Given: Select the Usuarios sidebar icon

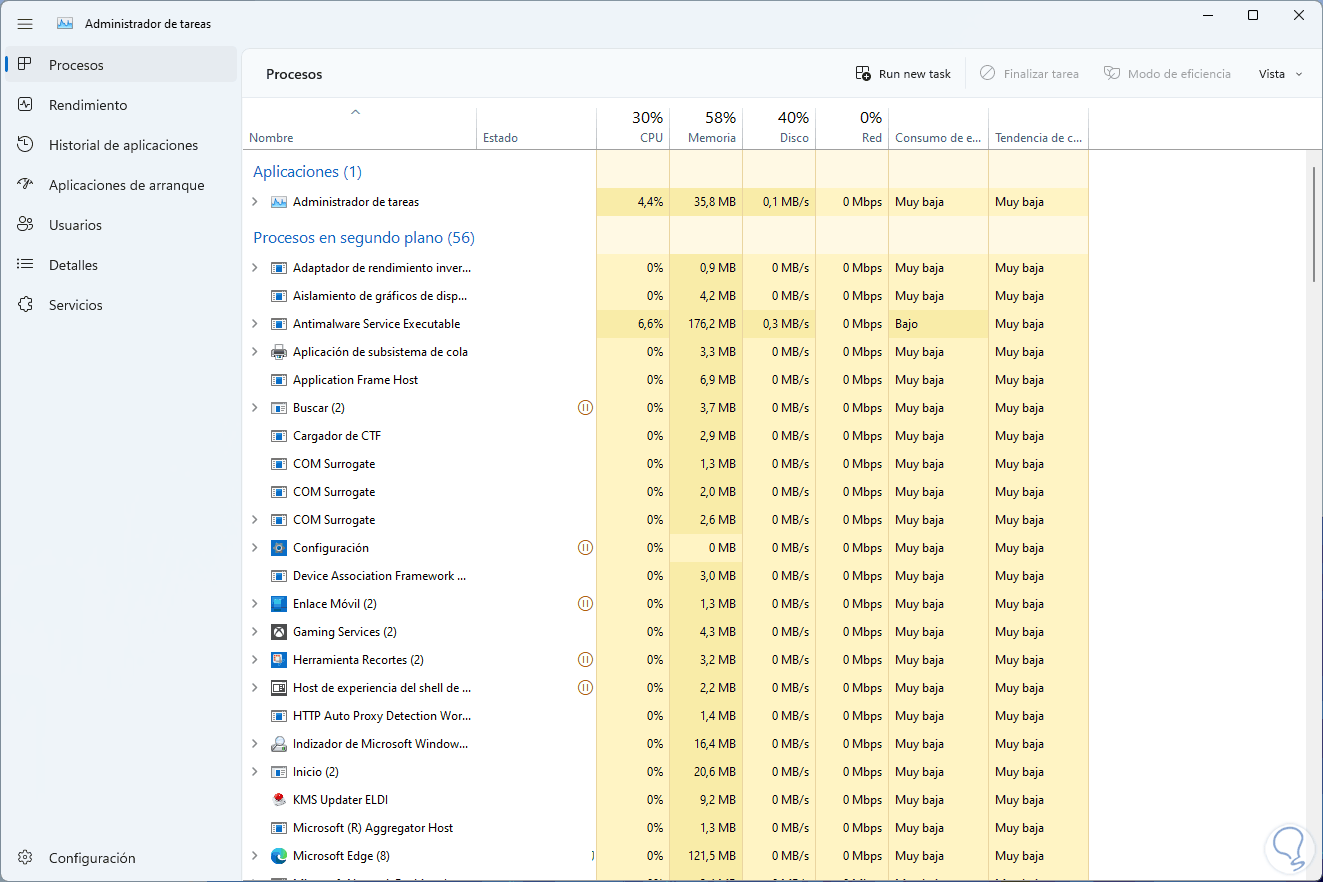Looking at the screenshot, I should 27,225.
